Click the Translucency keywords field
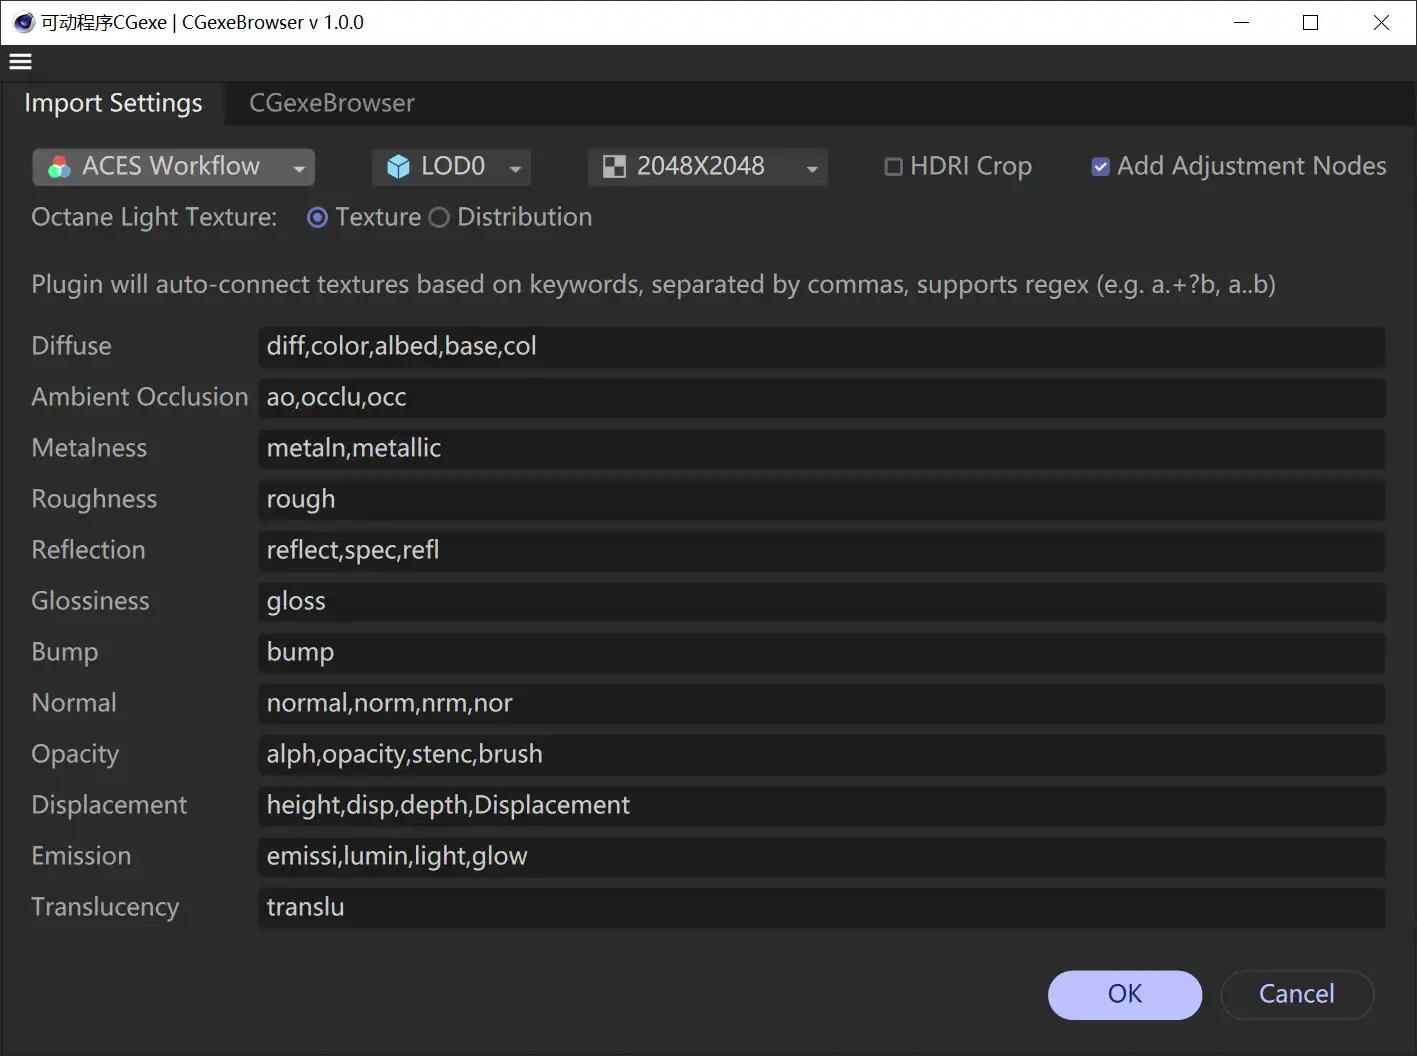1417x1056 pixels. pos(821,907)
